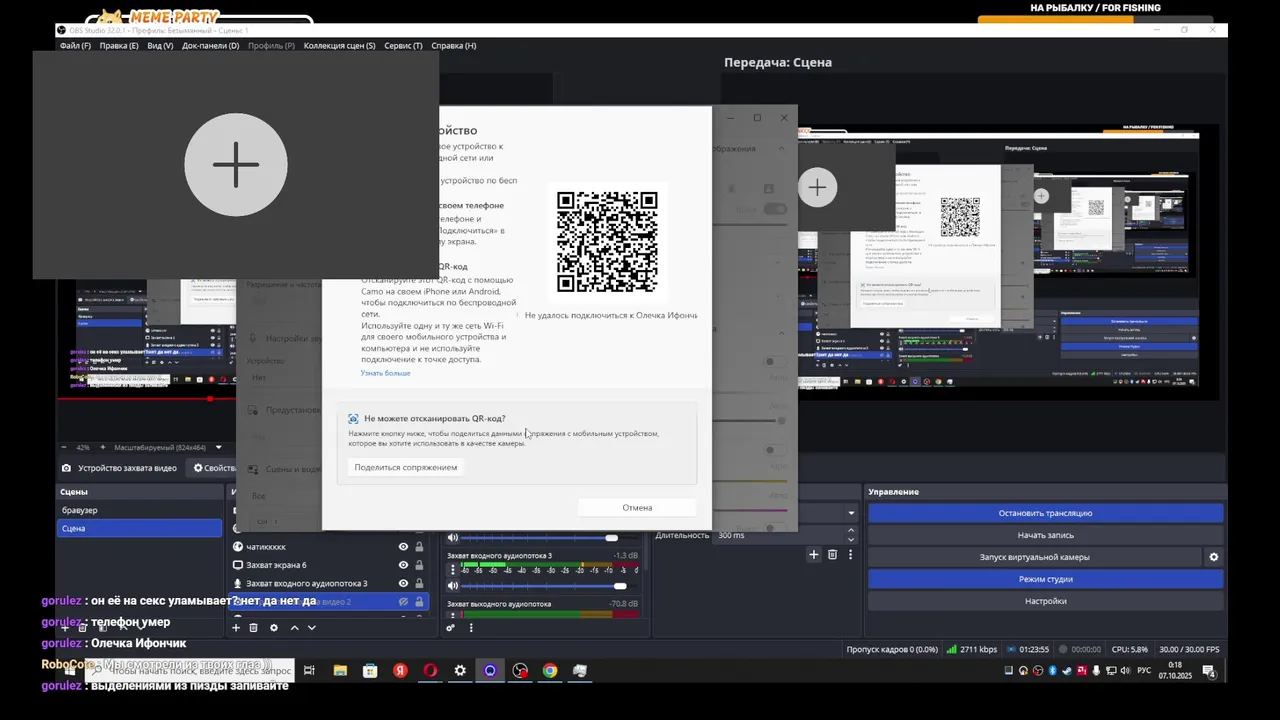
Task: Add a new source with the plus icon
Action: tap(236, 628)
